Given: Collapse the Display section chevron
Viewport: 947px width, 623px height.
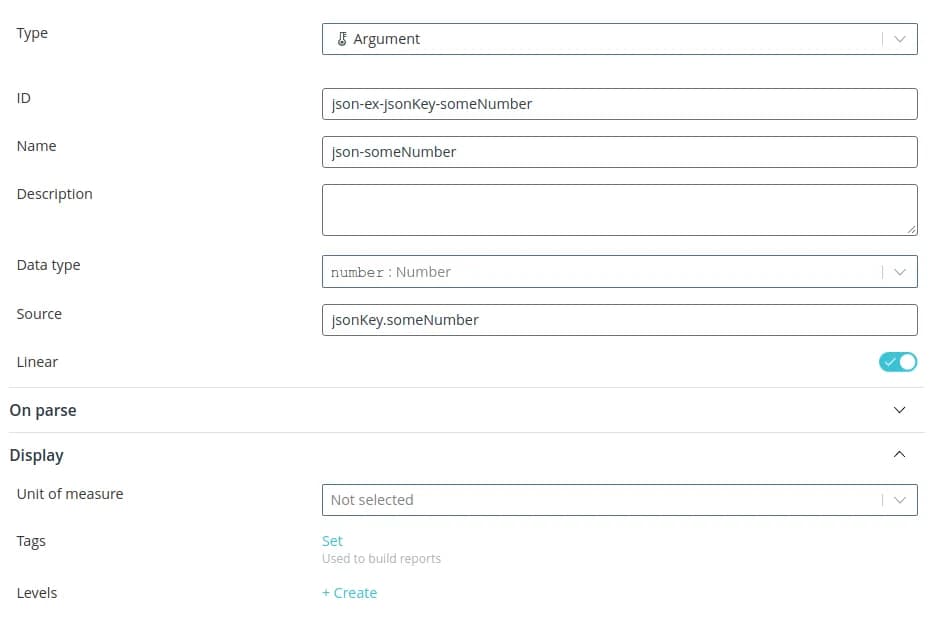Looking at the screenshot, I should (x=899, y=455).
